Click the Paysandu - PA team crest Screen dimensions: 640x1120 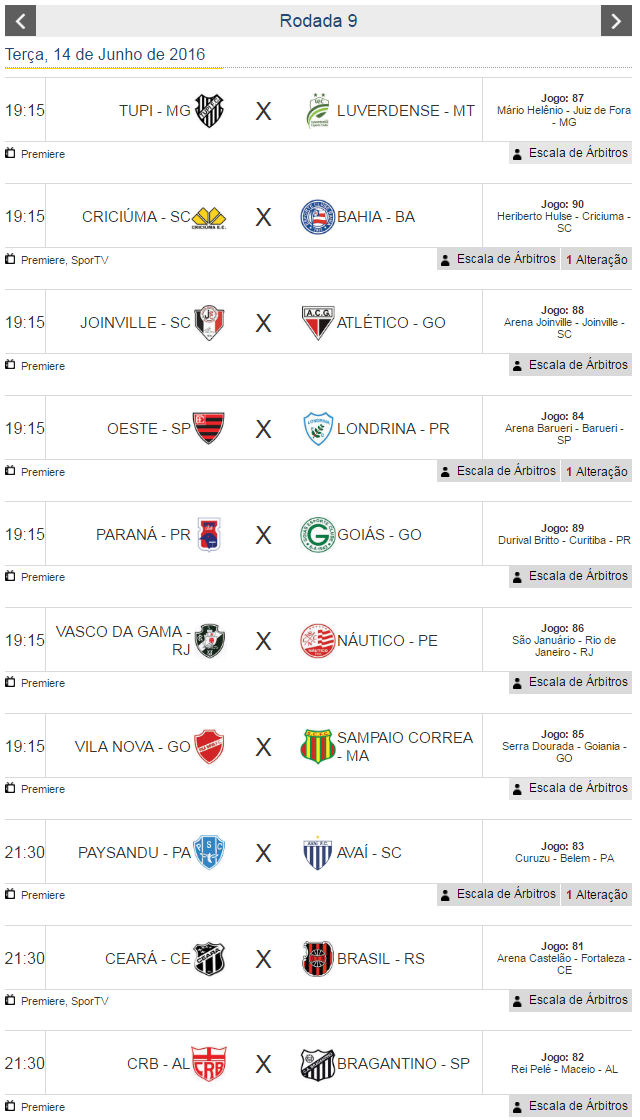[x=209, y=852]
